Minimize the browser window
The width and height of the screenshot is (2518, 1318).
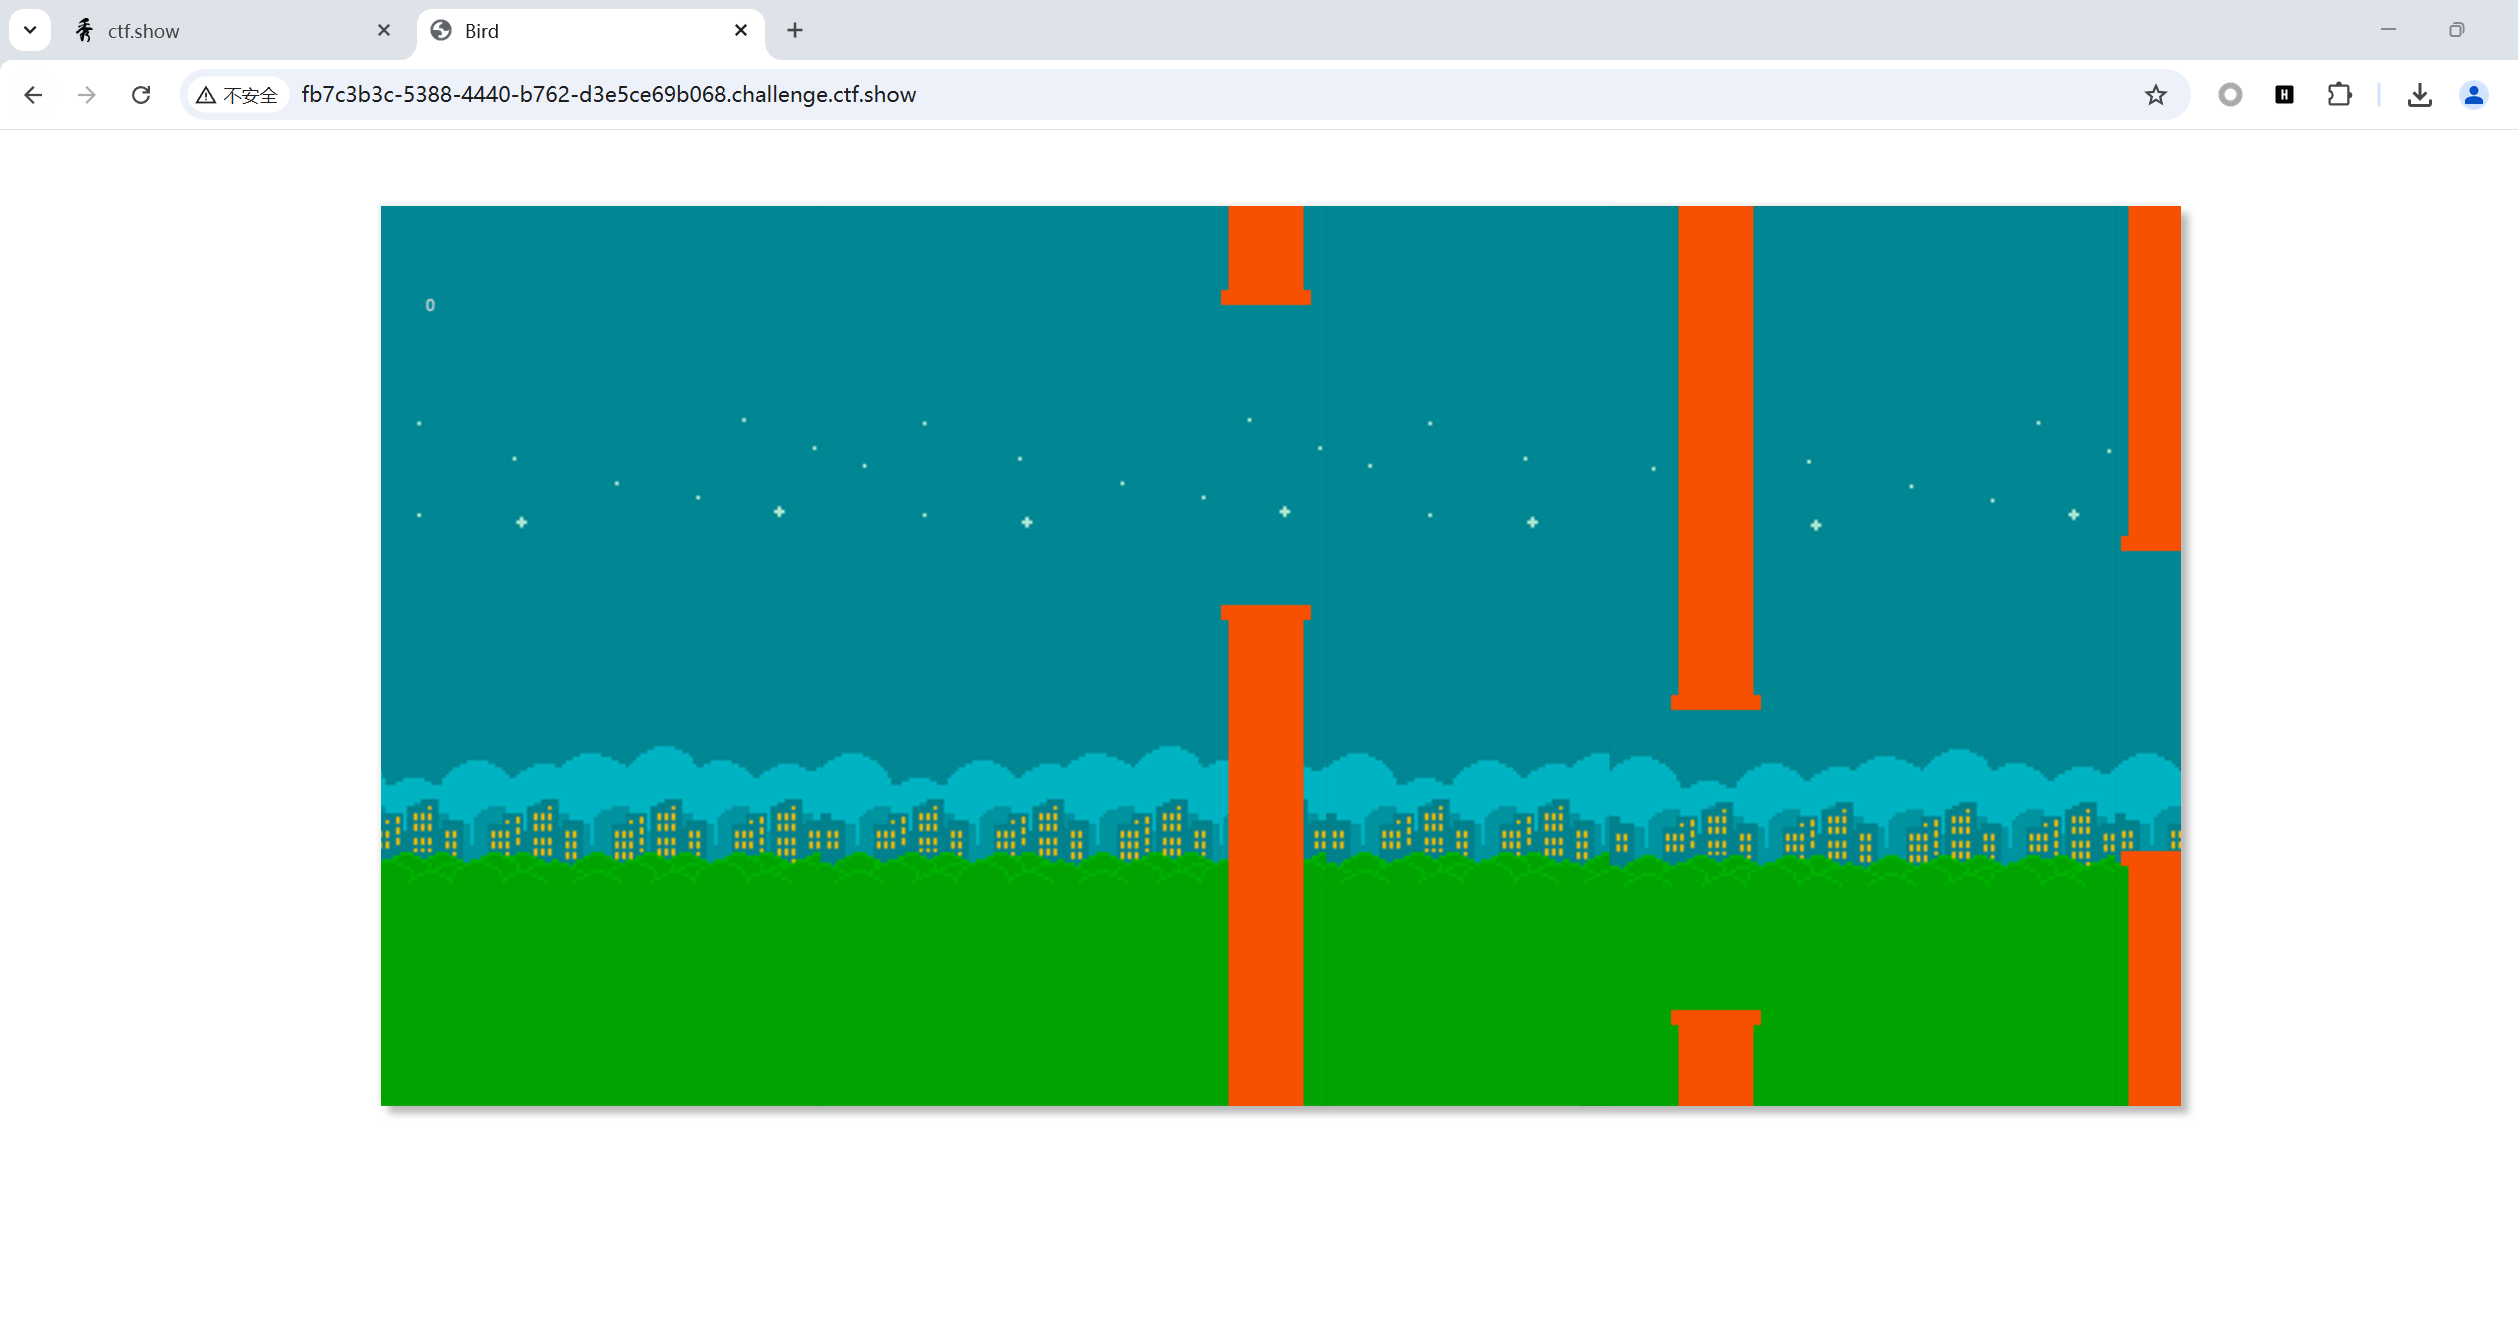tap(2388, 30)
